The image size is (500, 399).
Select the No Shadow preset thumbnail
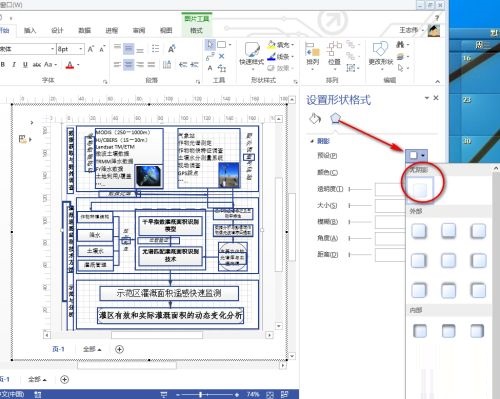click(x=420, y=189)
